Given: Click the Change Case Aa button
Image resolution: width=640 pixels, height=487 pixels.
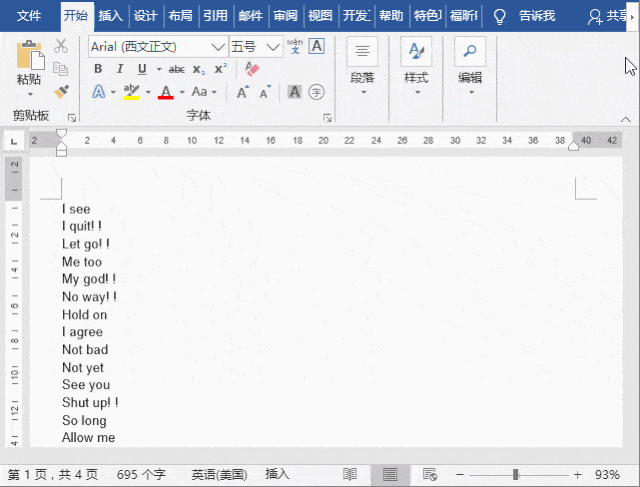Looking at the screenshot, I should (x=199, y=92).
